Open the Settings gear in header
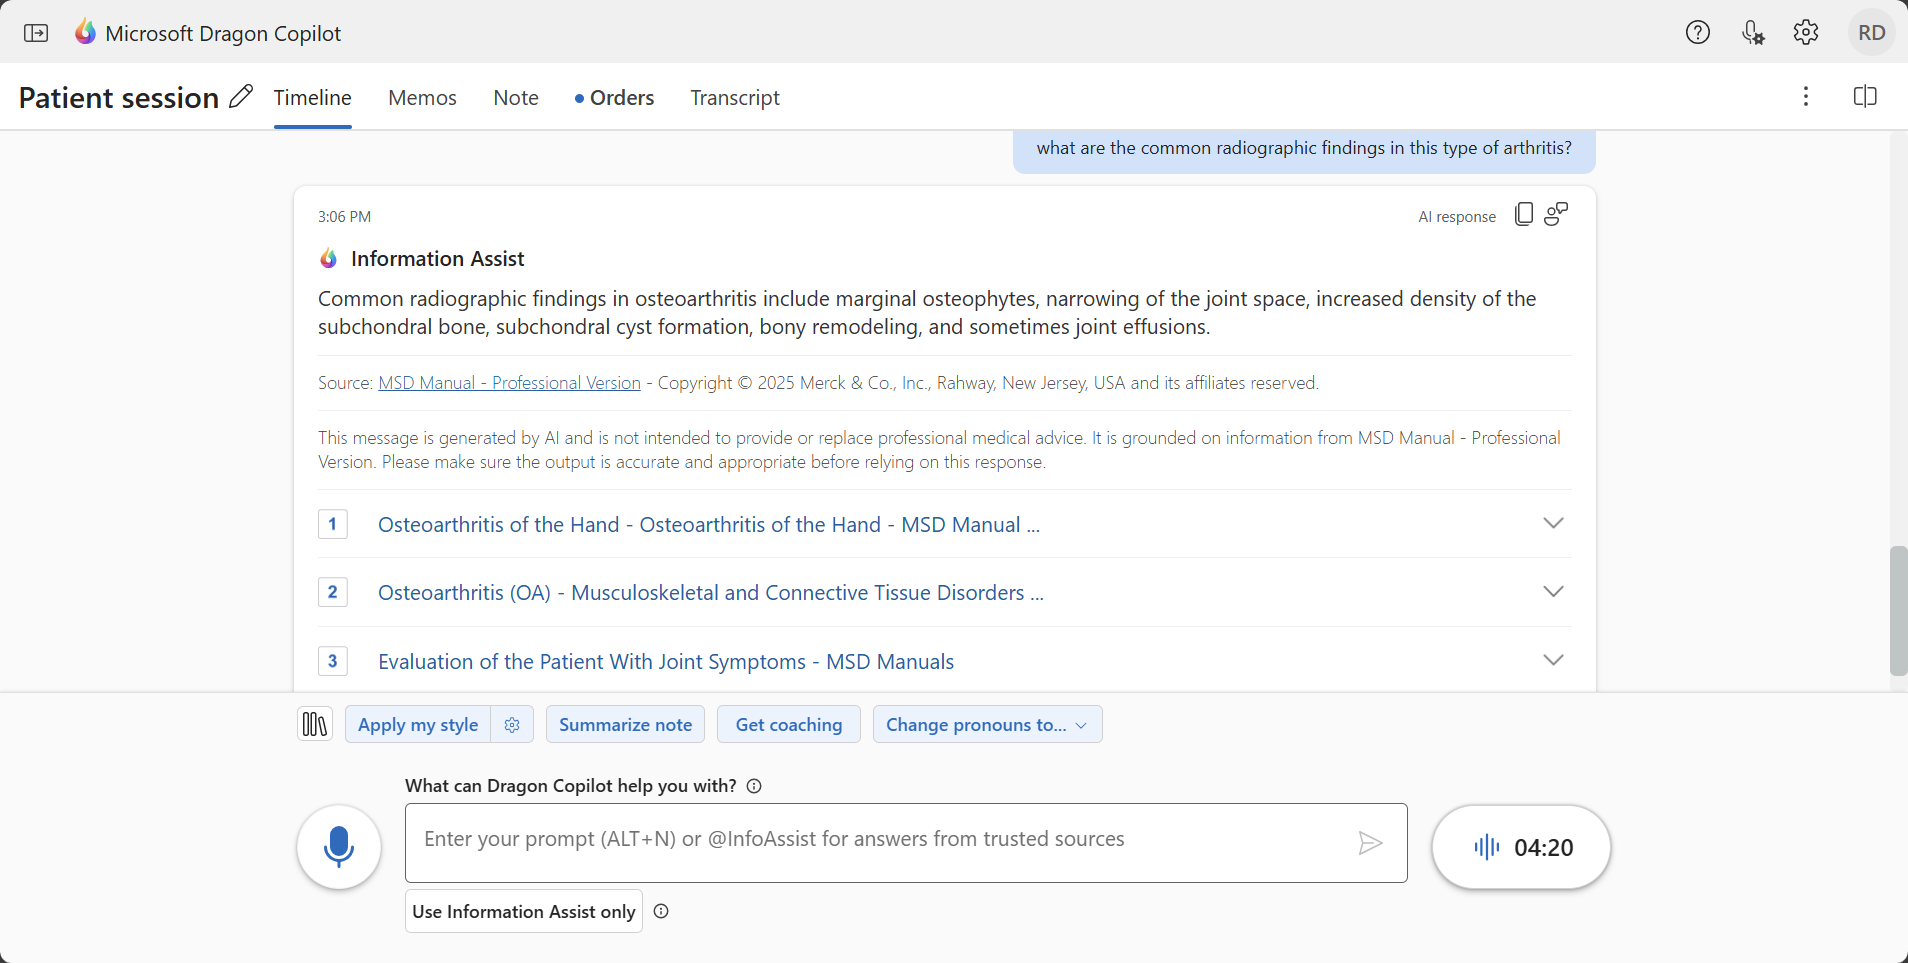Image resolution: width=1908 pixels, height=963 pixels. 1805,33
